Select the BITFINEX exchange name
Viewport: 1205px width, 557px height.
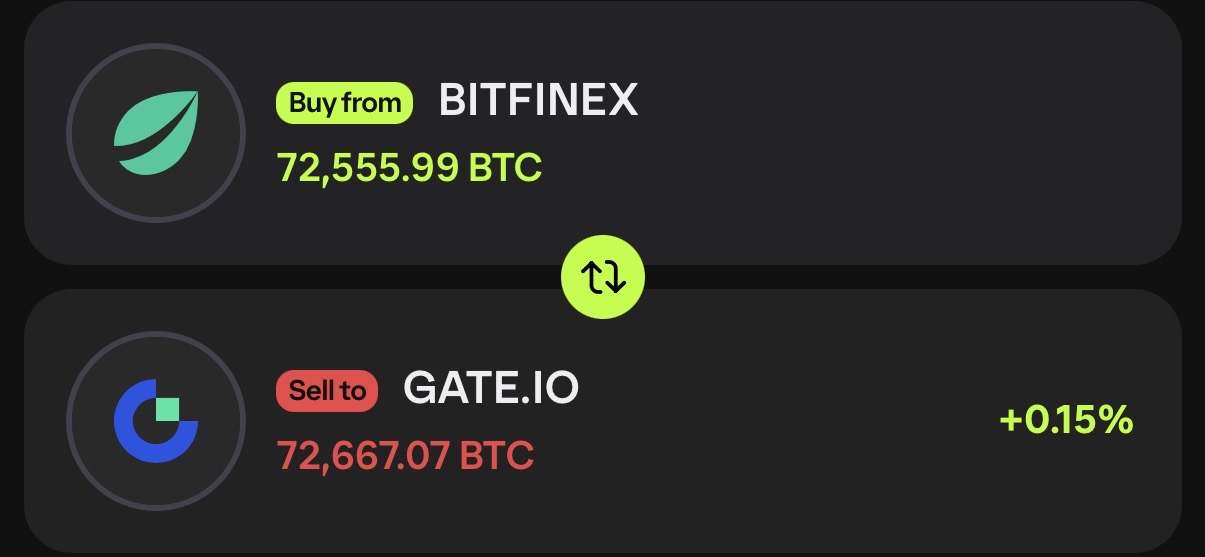538,101
